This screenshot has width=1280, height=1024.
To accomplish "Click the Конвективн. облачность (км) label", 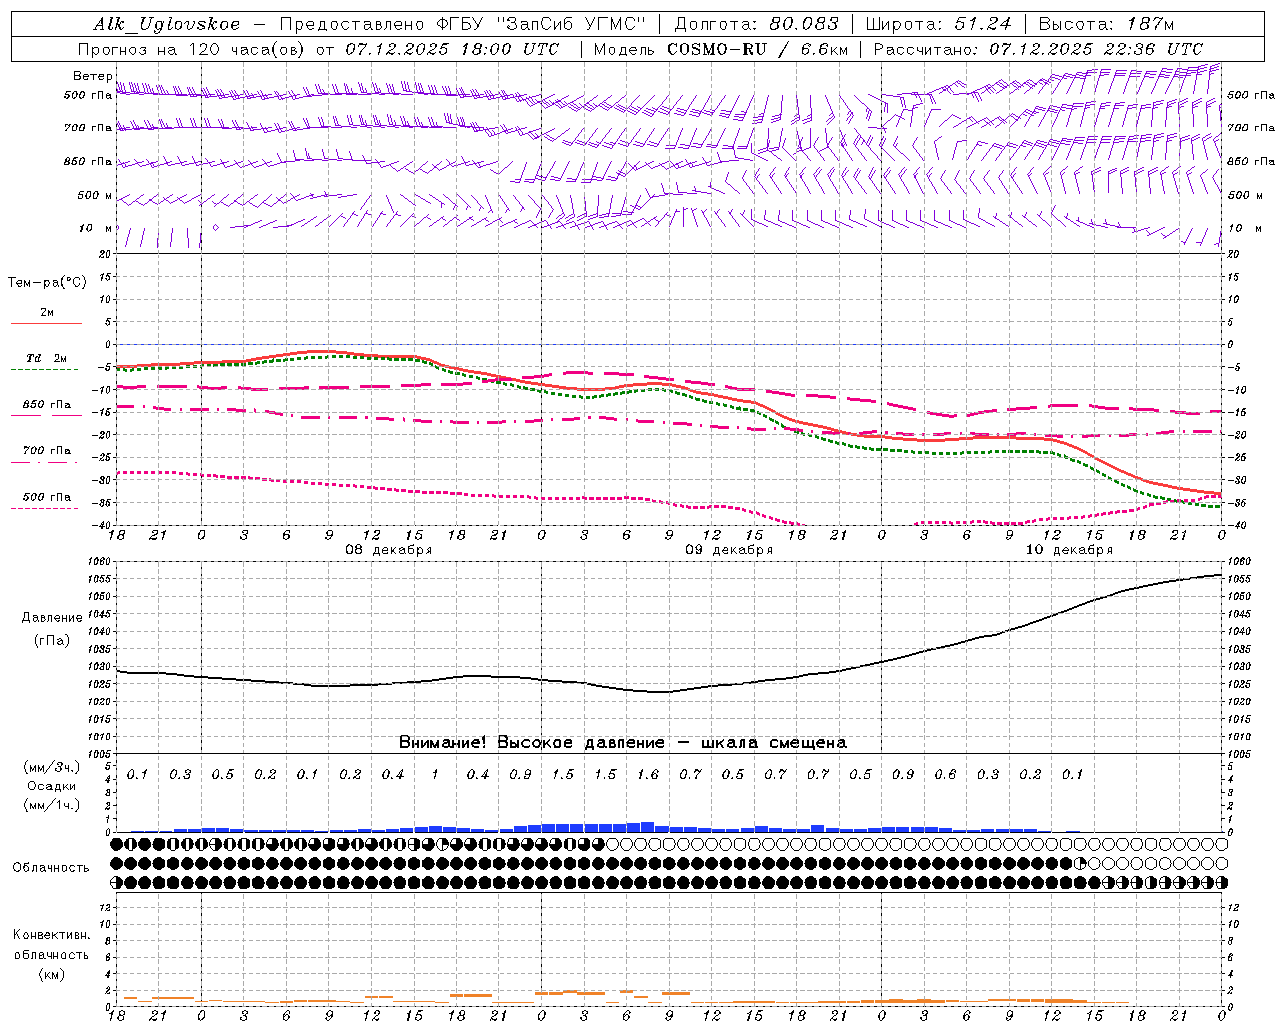I will click(x=51, y=954).
